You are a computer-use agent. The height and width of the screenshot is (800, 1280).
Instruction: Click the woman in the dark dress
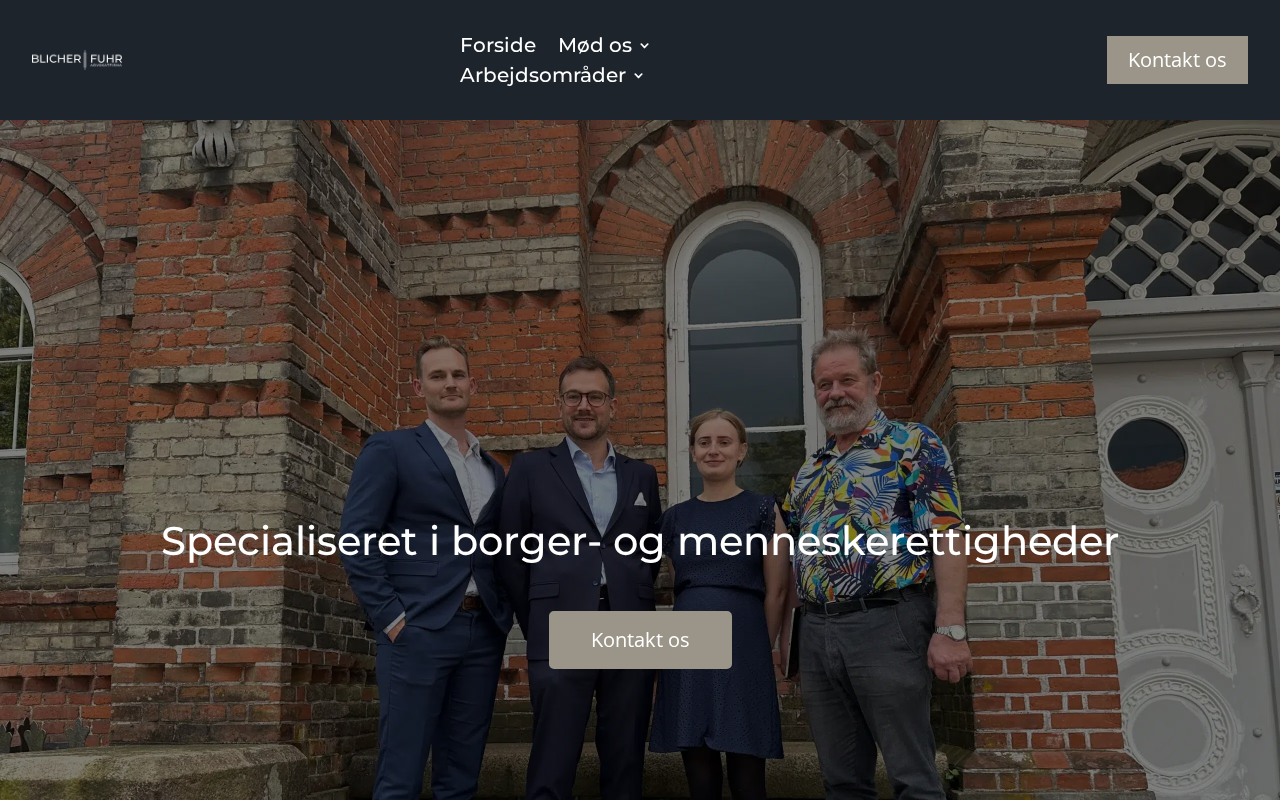(x=718, y=600)
